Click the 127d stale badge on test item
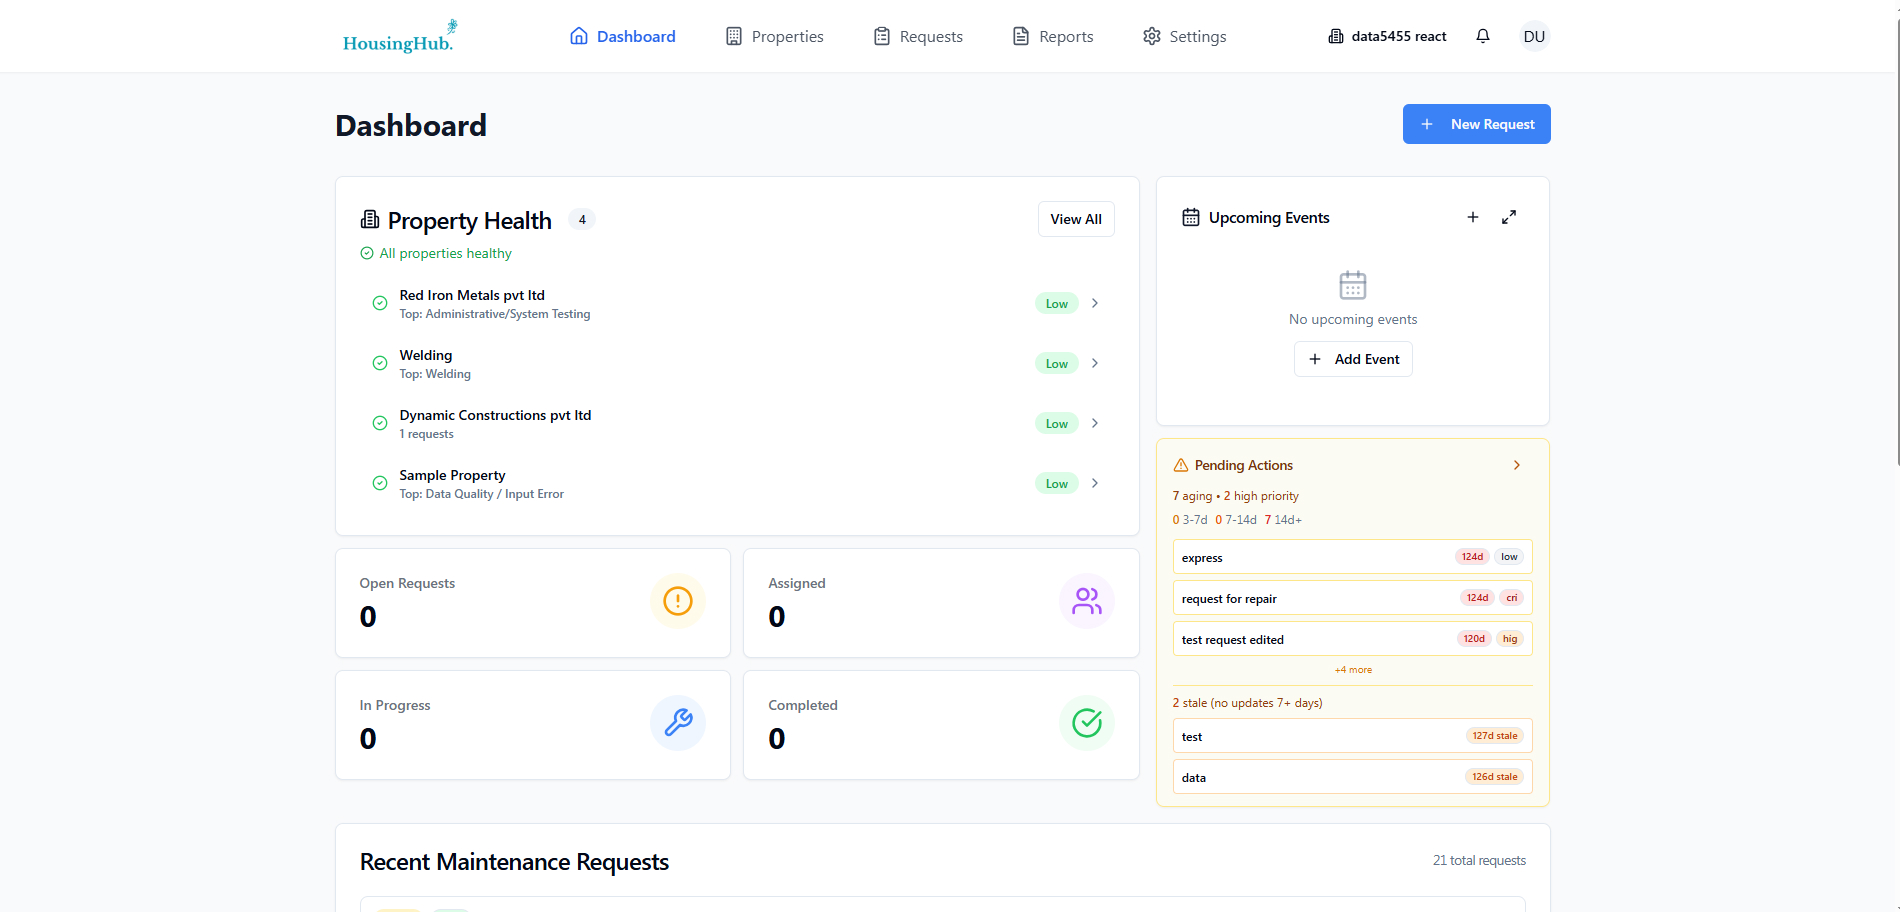 point(1494,735)
